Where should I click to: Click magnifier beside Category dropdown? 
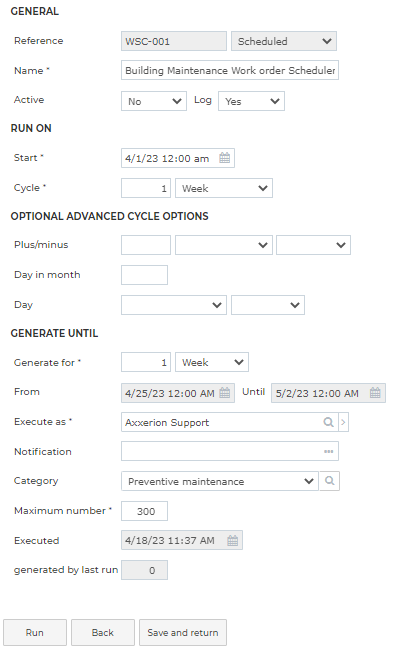pos(330,481)
